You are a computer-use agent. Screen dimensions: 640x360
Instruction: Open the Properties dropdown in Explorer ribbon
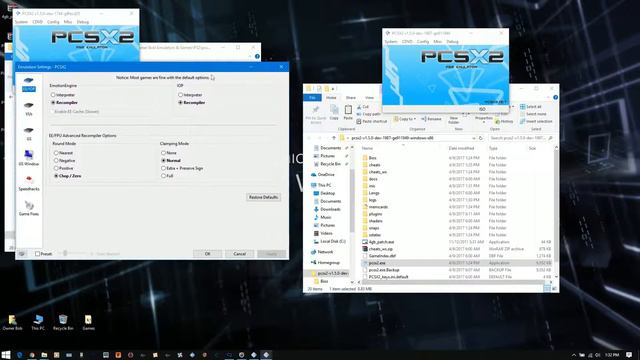pos(484,120)
